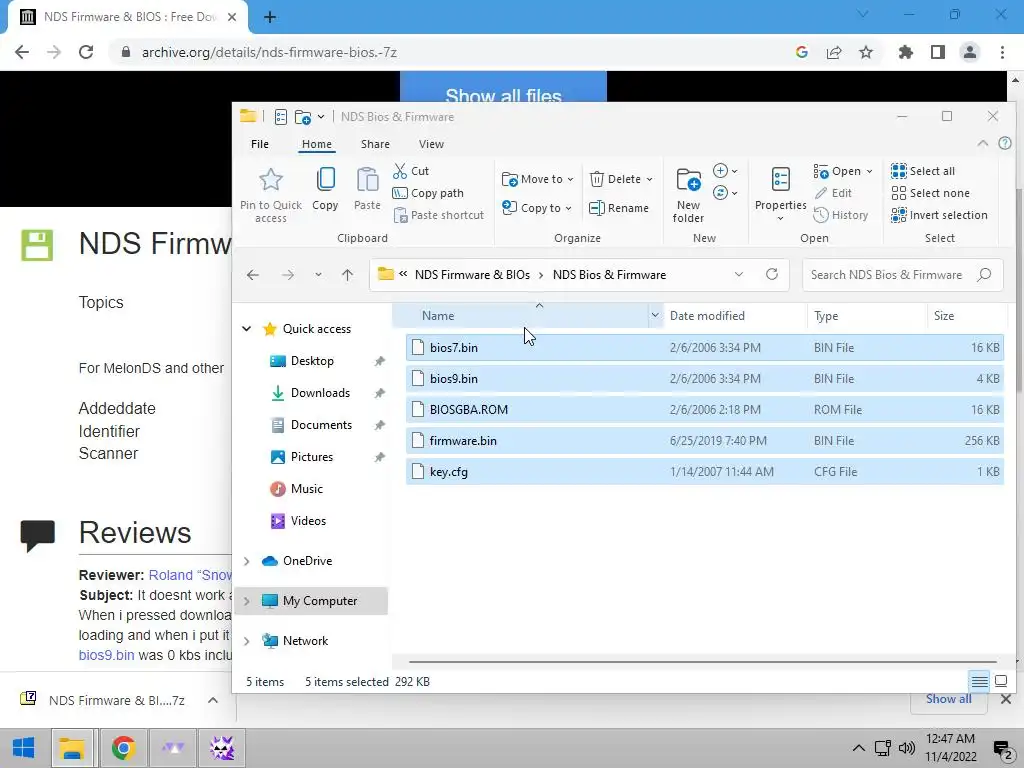This screenshot has height=768, width=1024.
Task: Select the key.cfg file
Action: [x=704, y=472]
